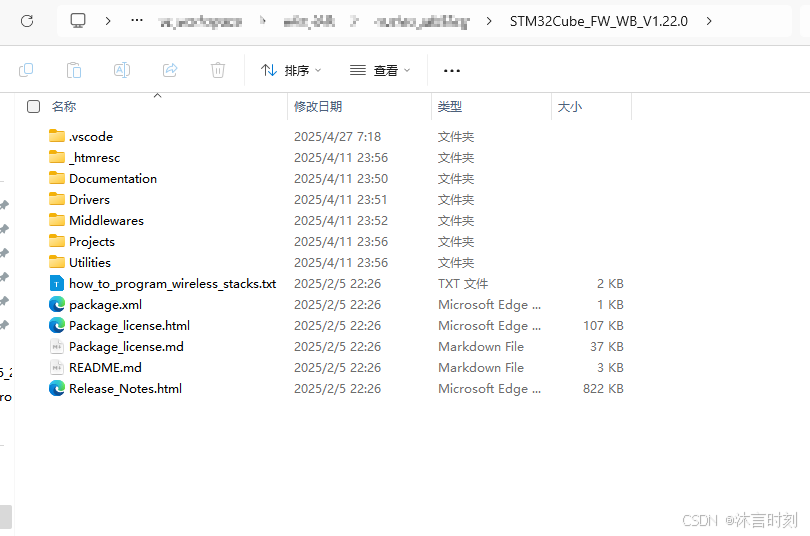Select the Documentation folder icon
The height and width of the screenshot is (536, 810).
(x=57, y=178)
